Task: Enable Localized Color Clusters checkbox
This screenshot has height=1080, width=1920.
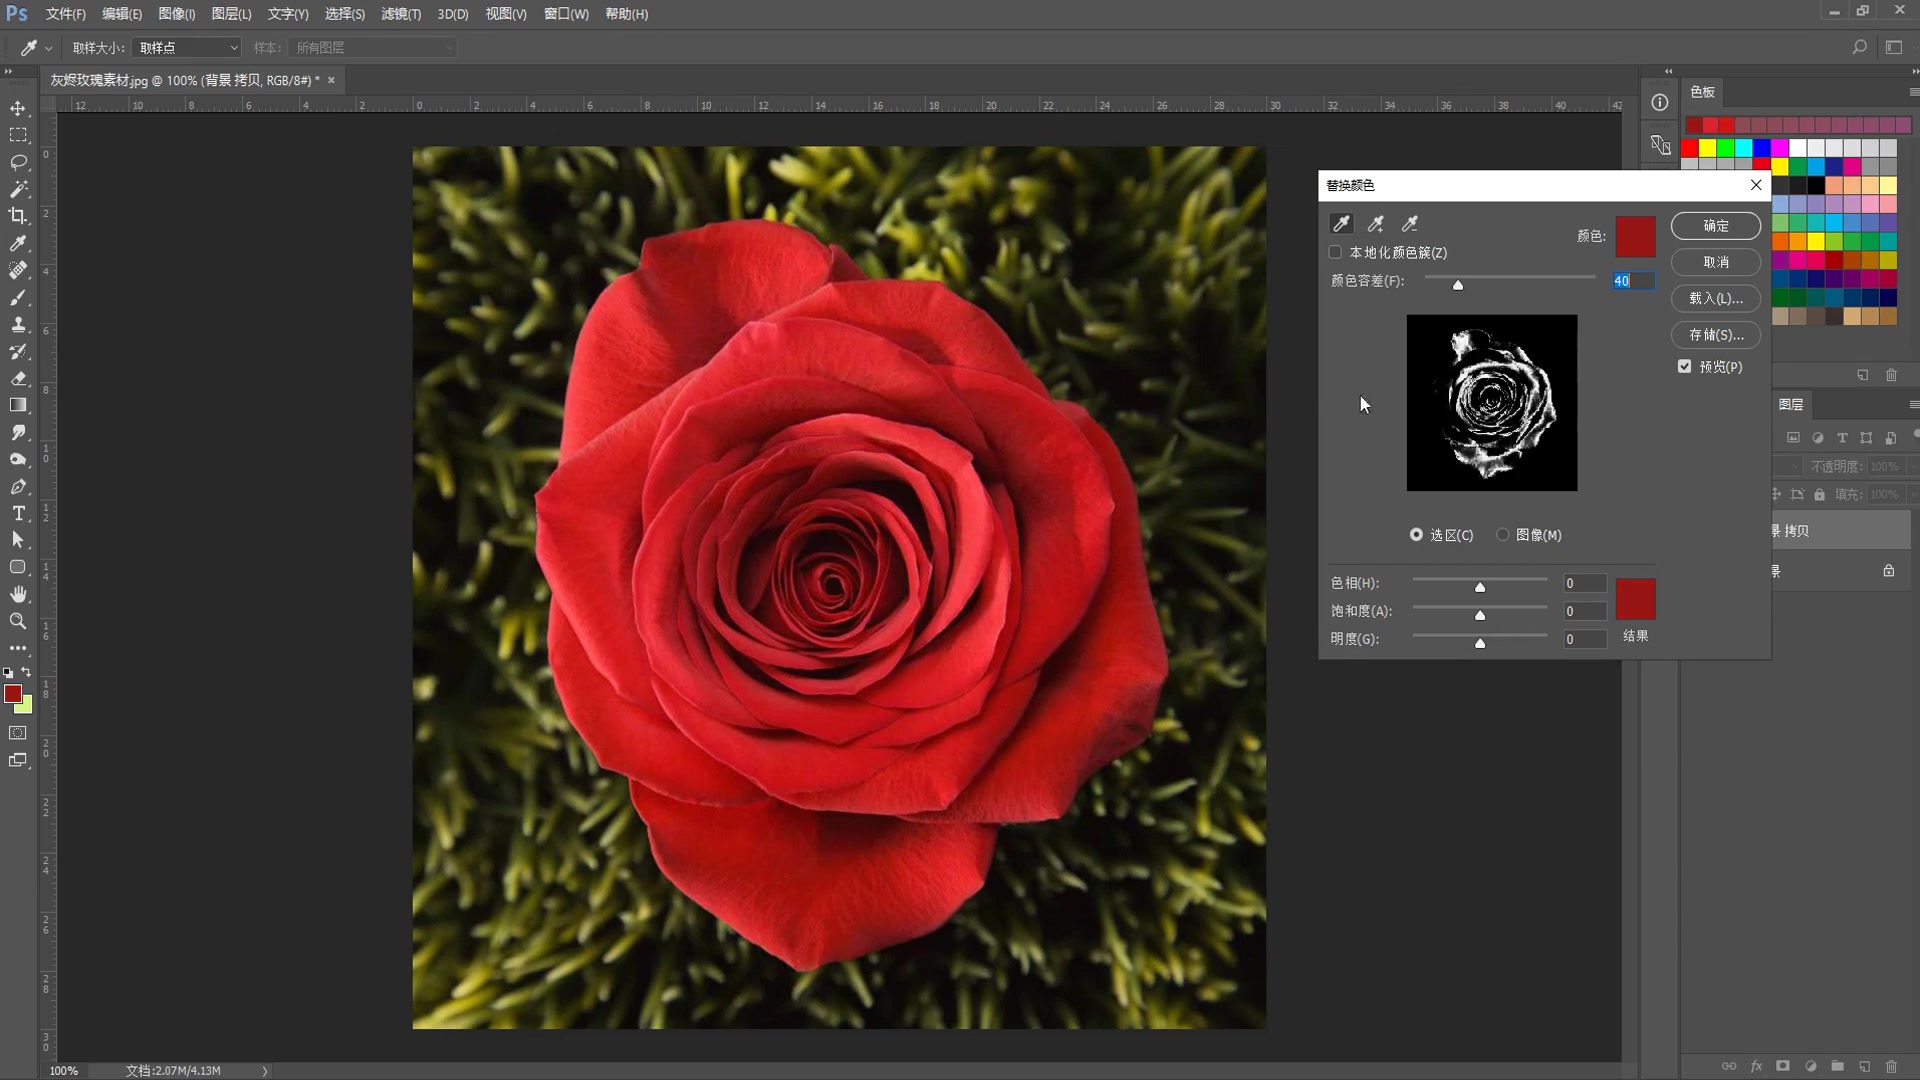Action: click(1336, 252)
